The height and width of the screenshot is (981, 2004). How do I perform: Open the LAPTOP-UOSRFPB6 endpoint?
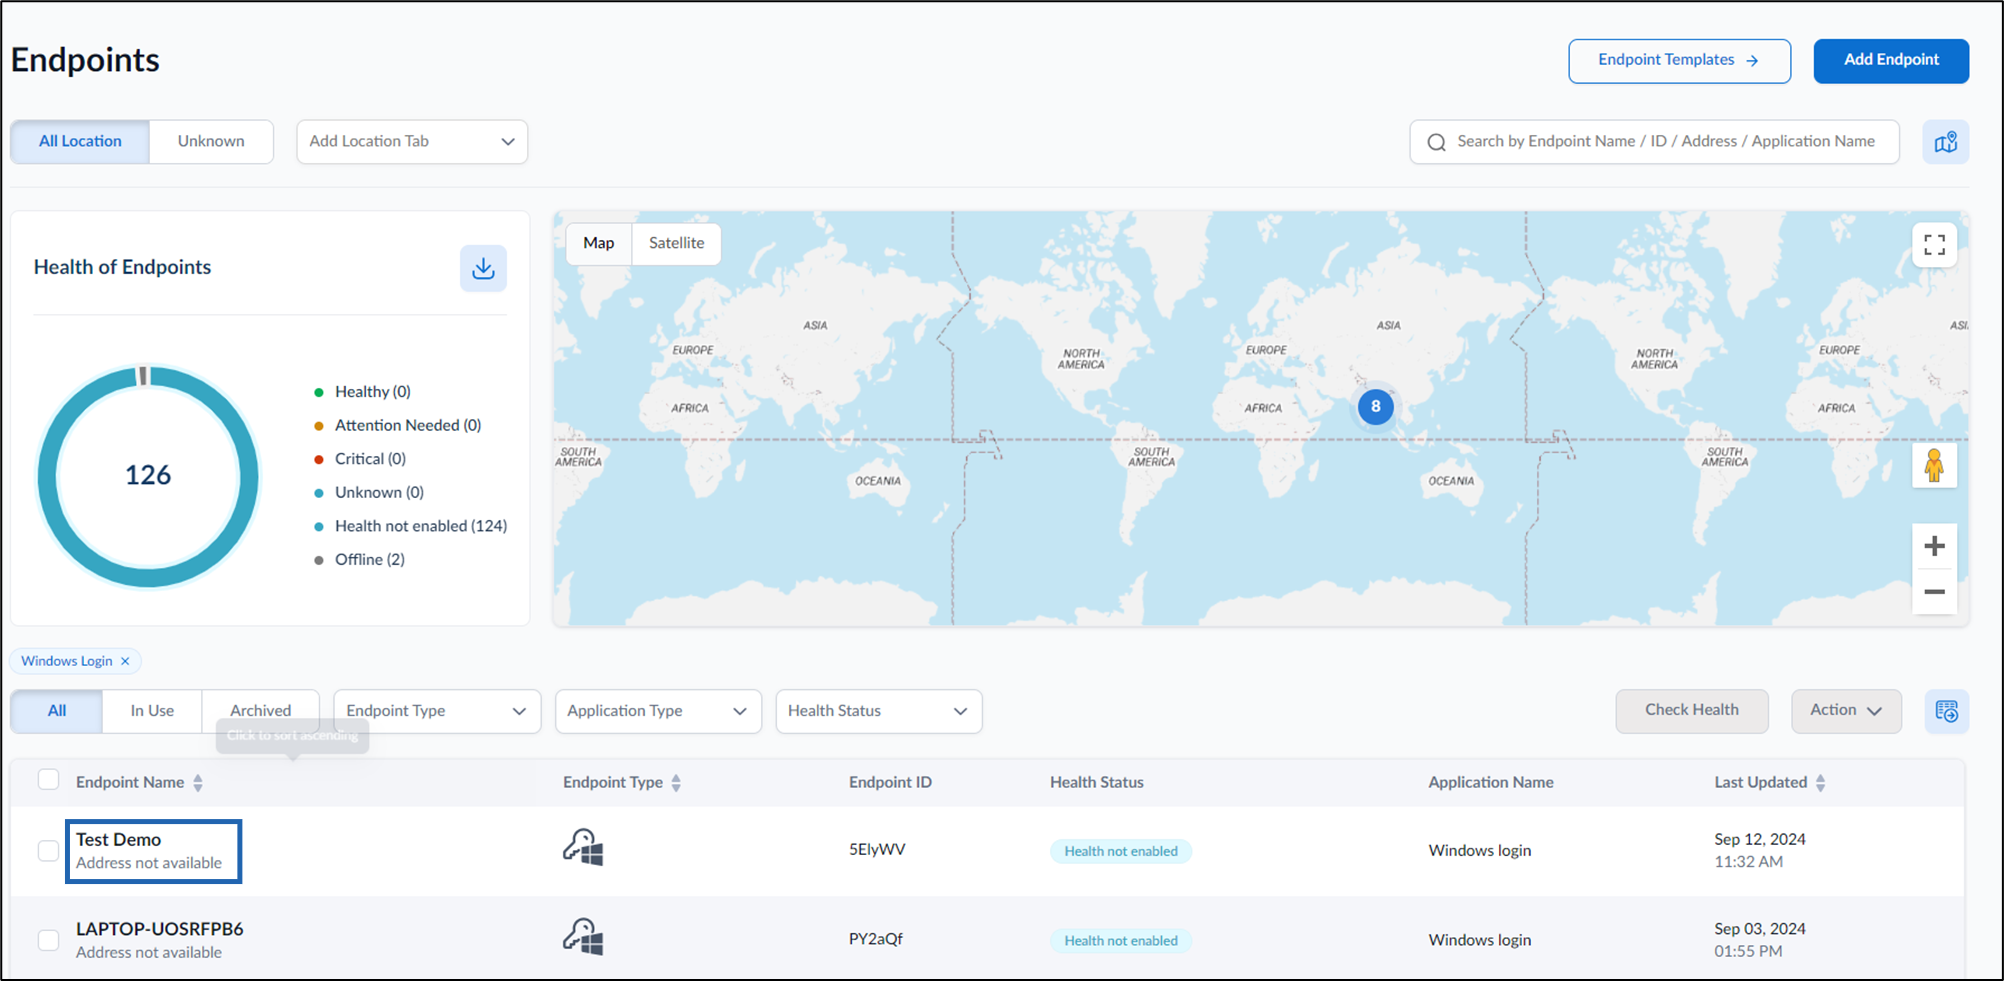160,929
